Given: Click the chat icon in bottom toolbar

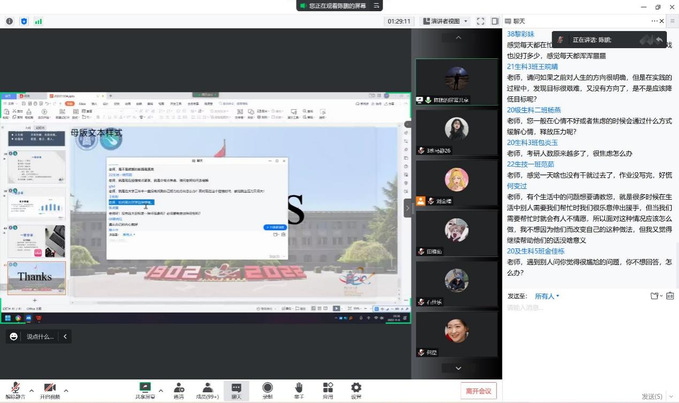Looking at the screenshot, I should 237,389.
